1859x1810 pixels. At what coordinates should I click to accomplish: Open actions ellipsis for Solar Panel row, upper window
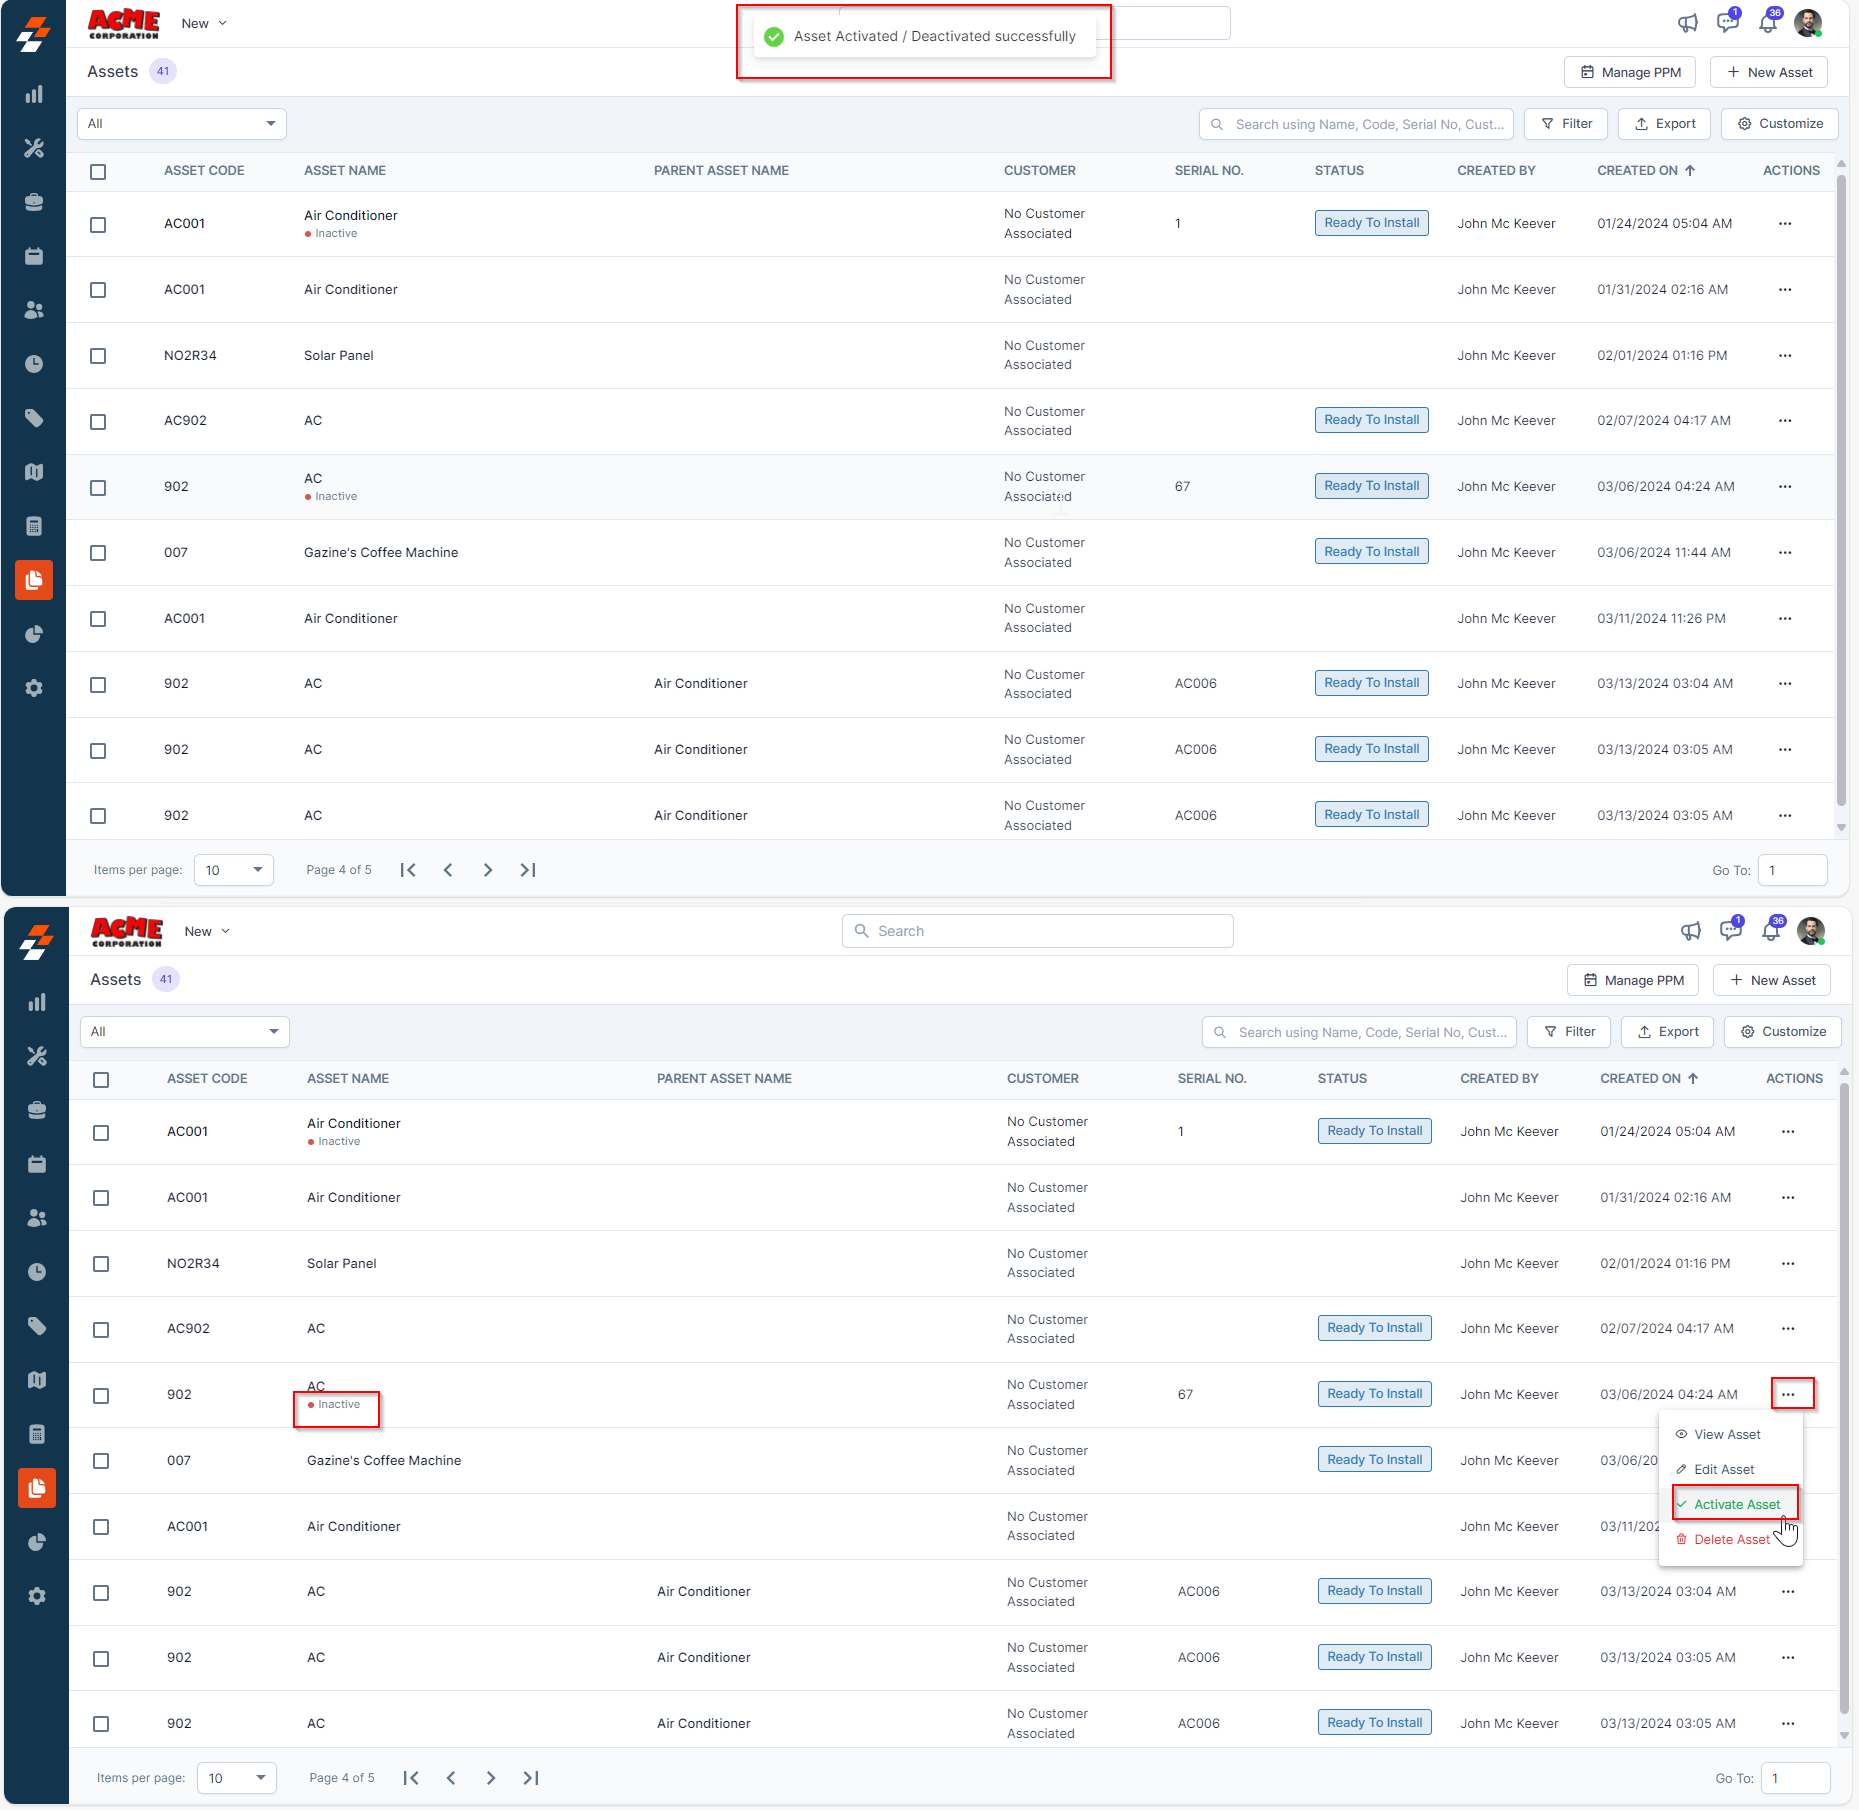(x=1785, y=356)
